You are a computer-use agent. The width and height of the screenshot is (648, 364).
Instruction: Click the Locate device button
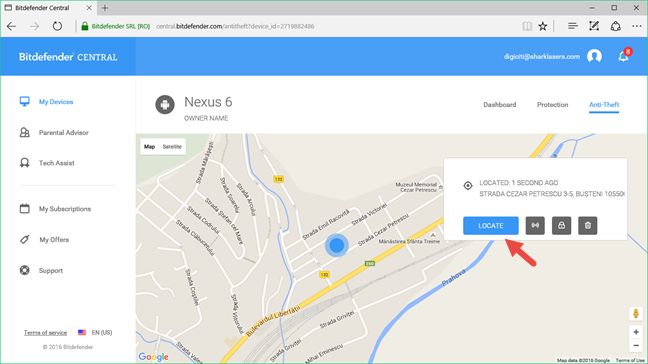click(x=491, y=226)
